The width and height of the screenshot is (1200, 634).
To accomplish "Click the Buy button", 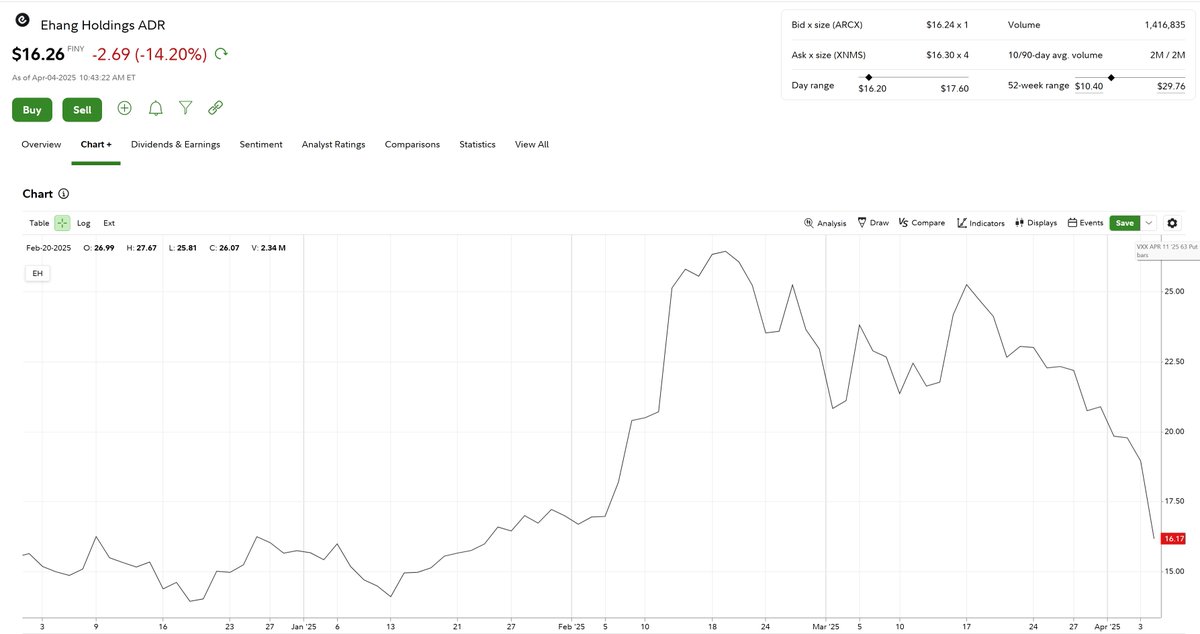I will [x=32, y=110].
